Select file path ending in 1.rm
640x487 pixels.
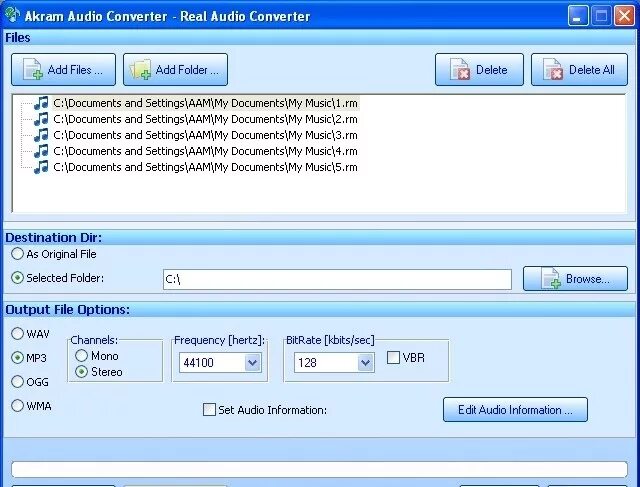pyautogui.click(x=206, y=103)
